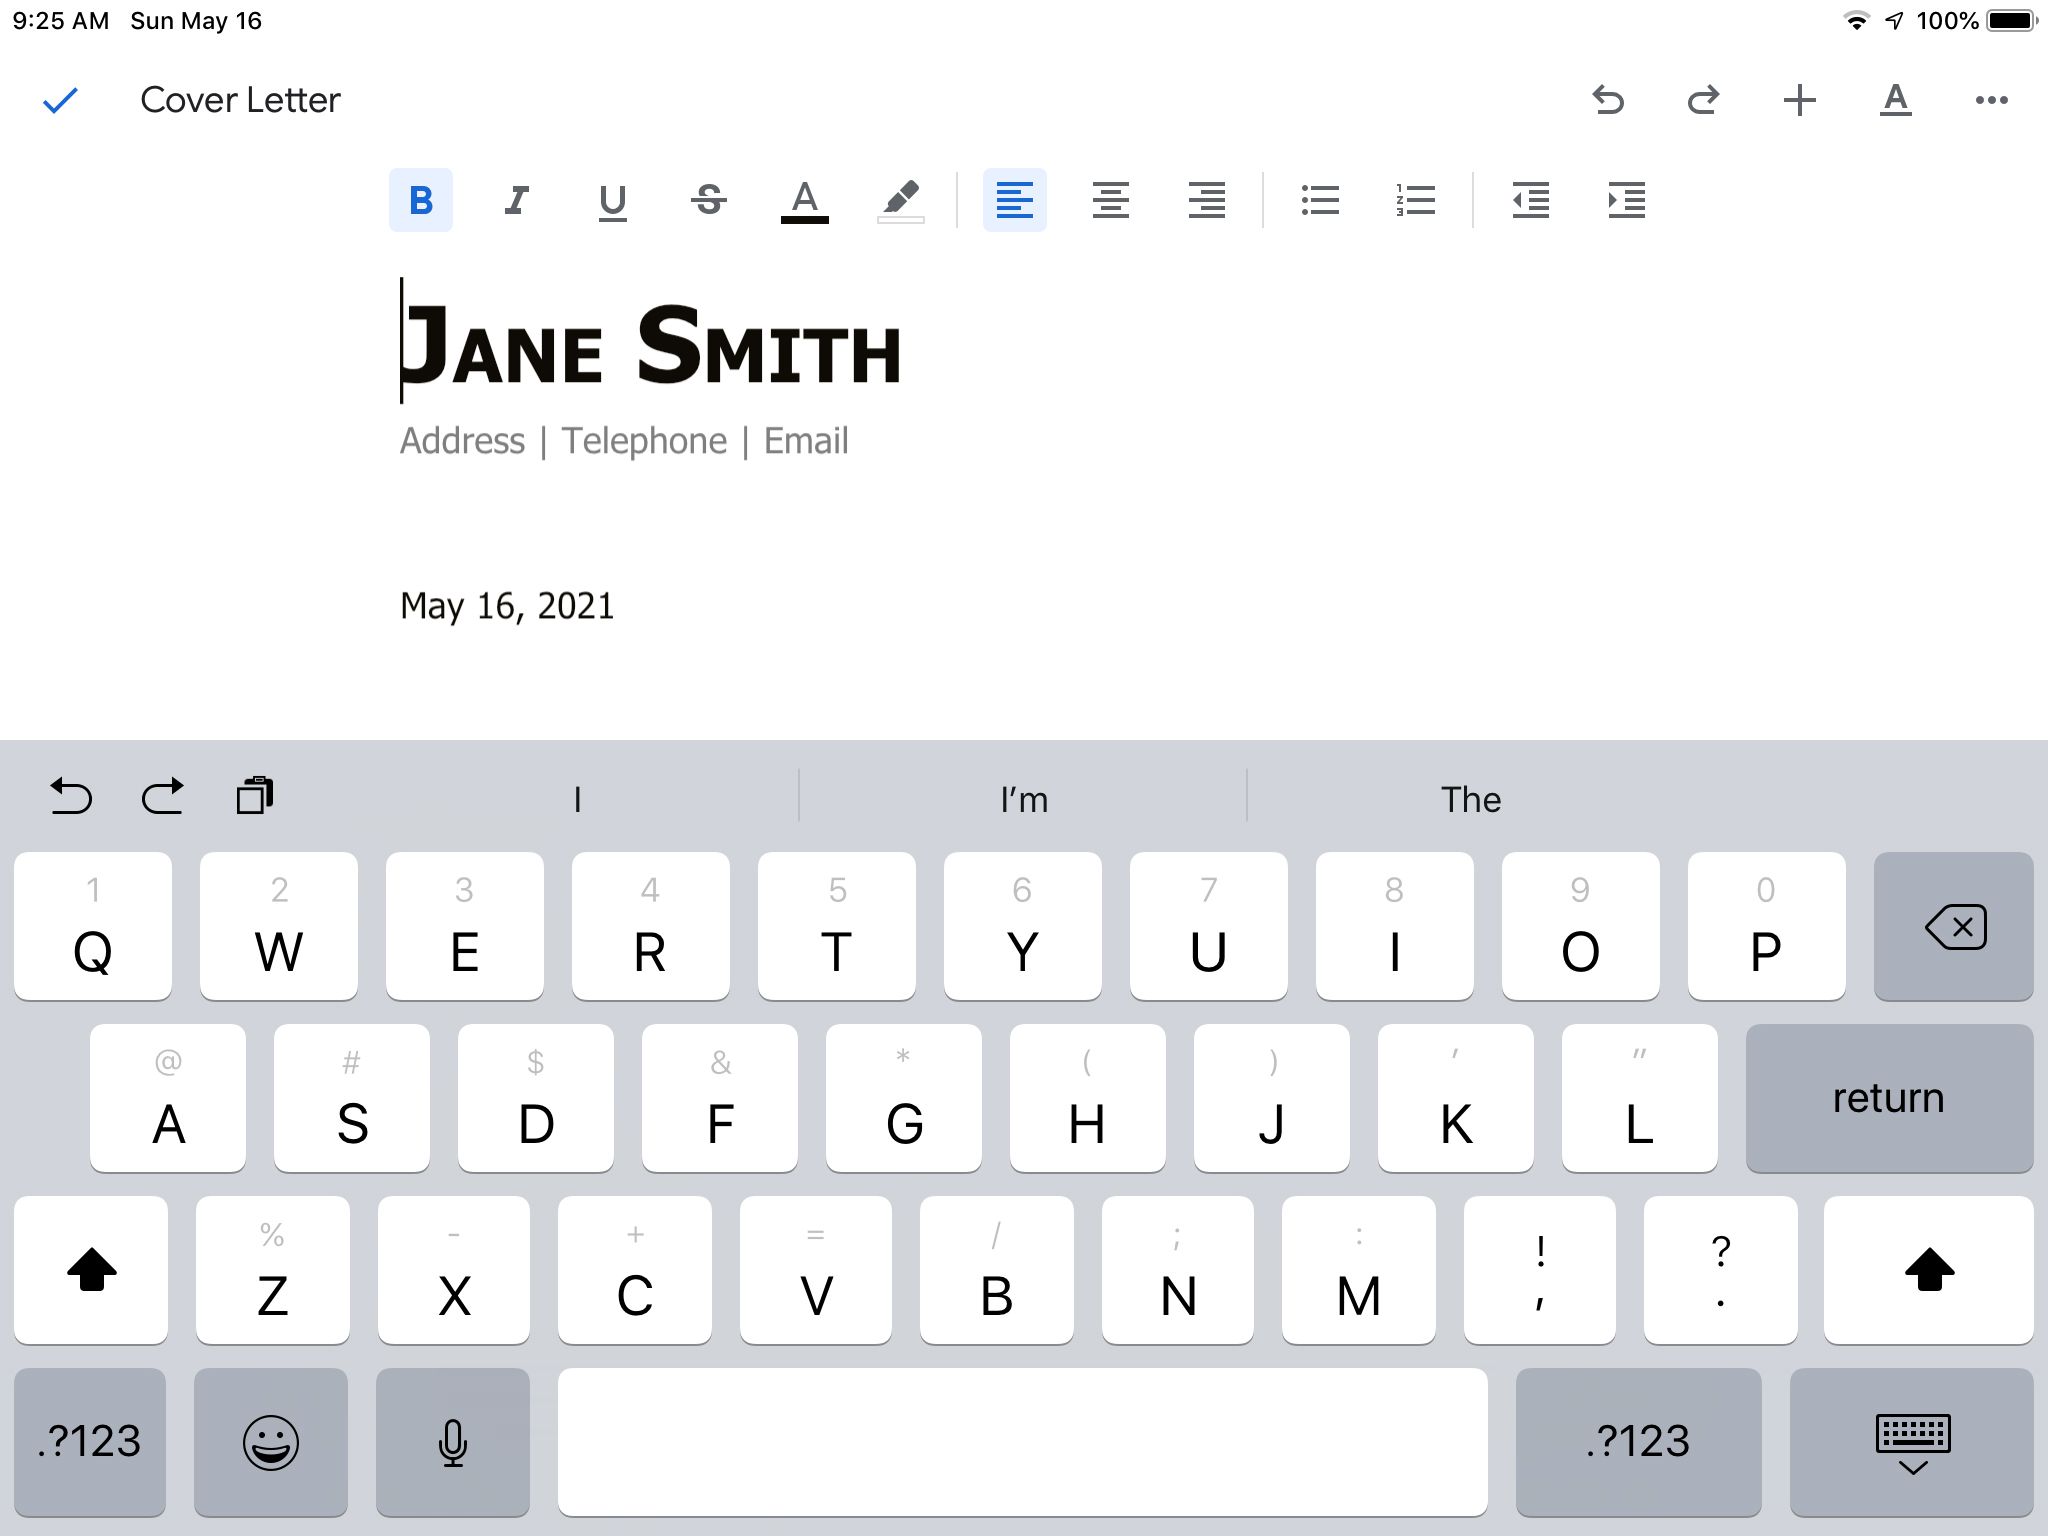Start dictation with the microphone key

[453, 1442]
